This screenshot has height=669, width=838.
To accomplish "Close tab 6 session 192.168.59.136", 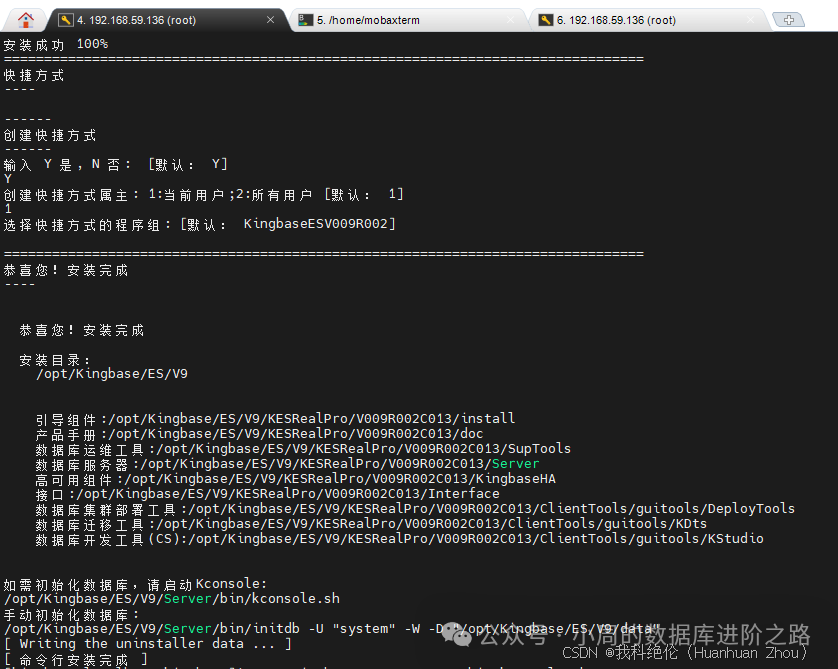I will (751, 20).
